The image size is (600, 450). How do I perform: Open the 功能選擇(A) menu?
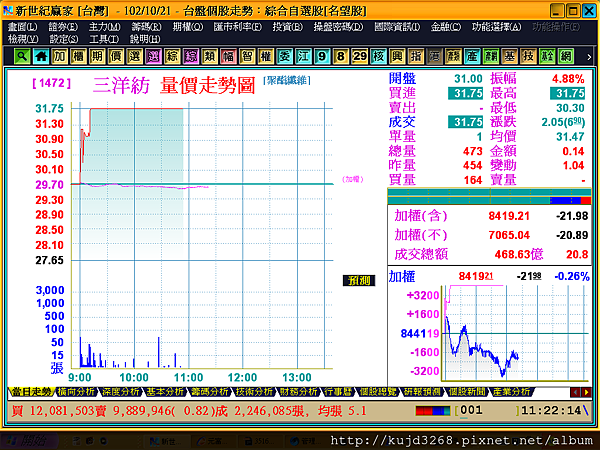click(496, 27)
